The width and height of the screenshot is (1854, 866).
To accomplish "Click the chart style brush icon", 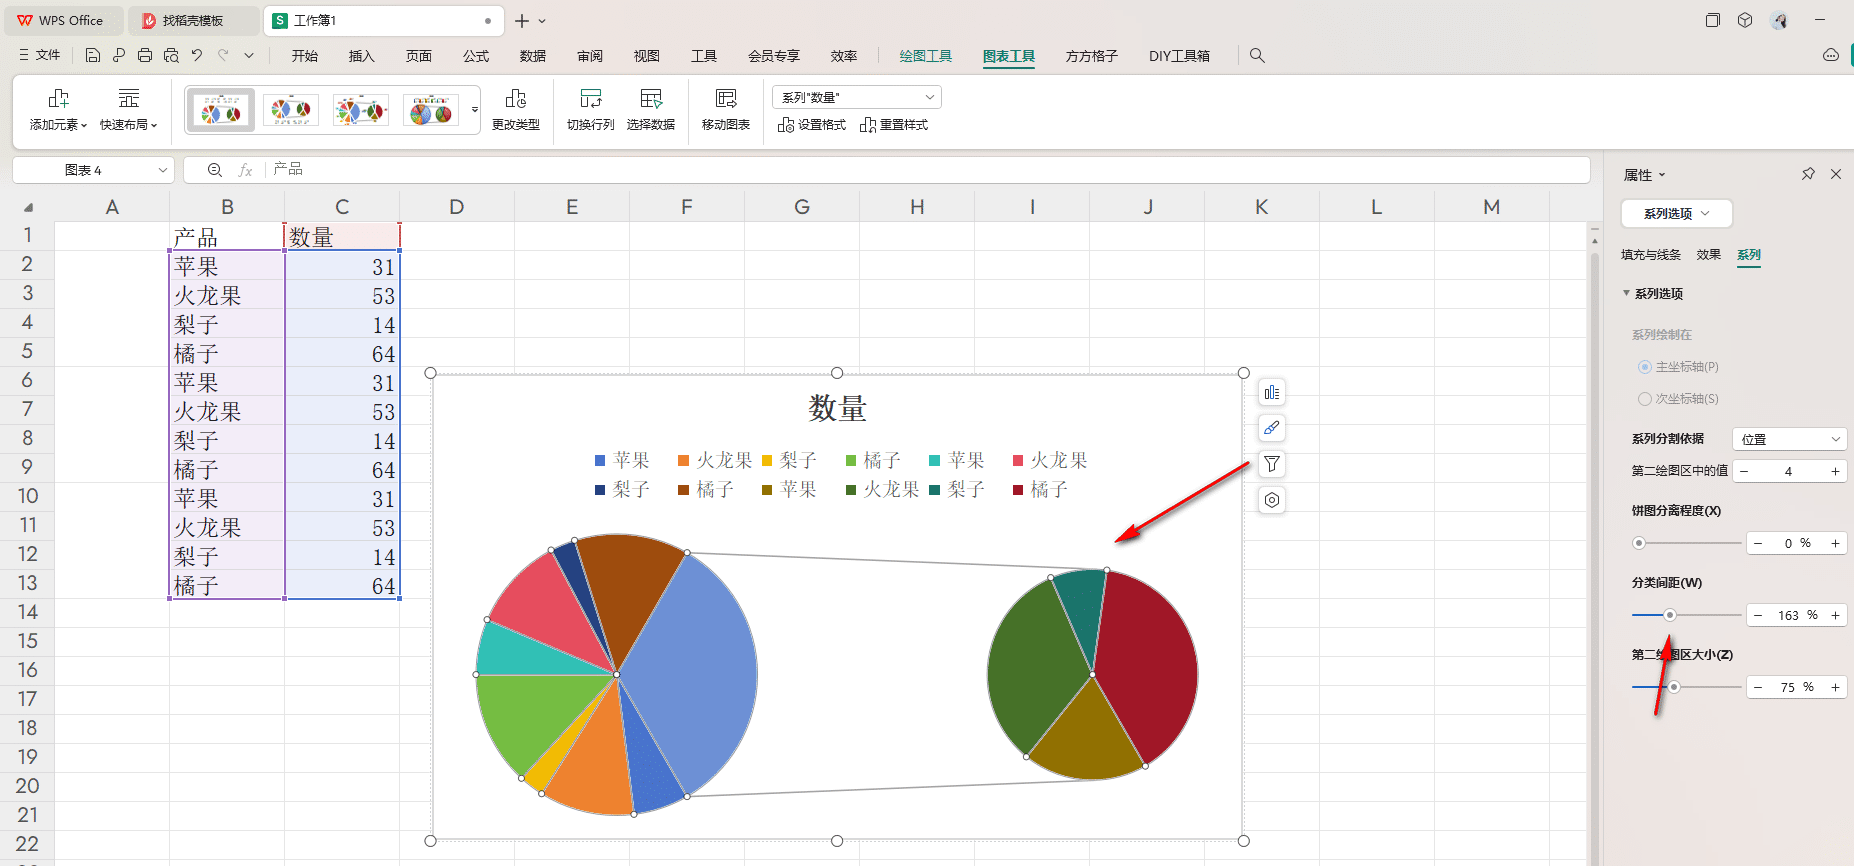I will point(1272,428).
